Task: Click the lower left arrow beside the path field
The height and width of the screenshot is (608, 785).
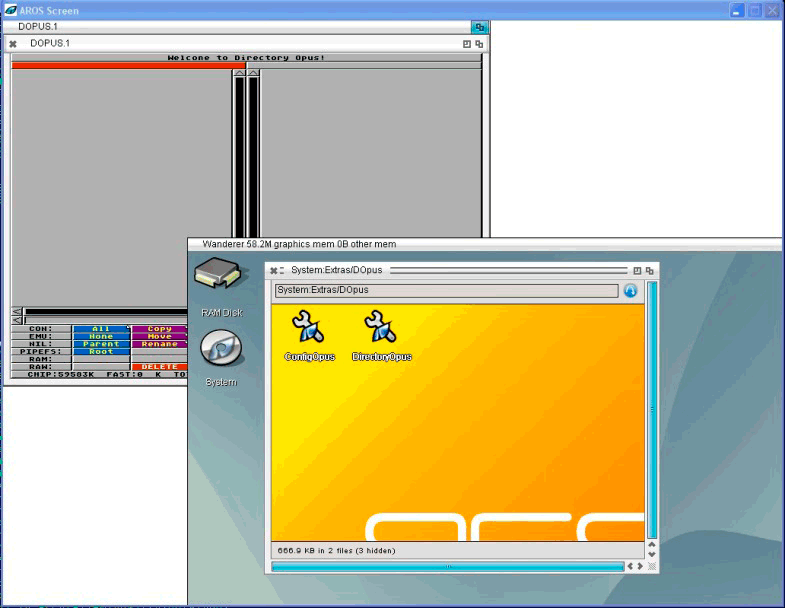Action: pyautogui.click(x=17, y=320)
